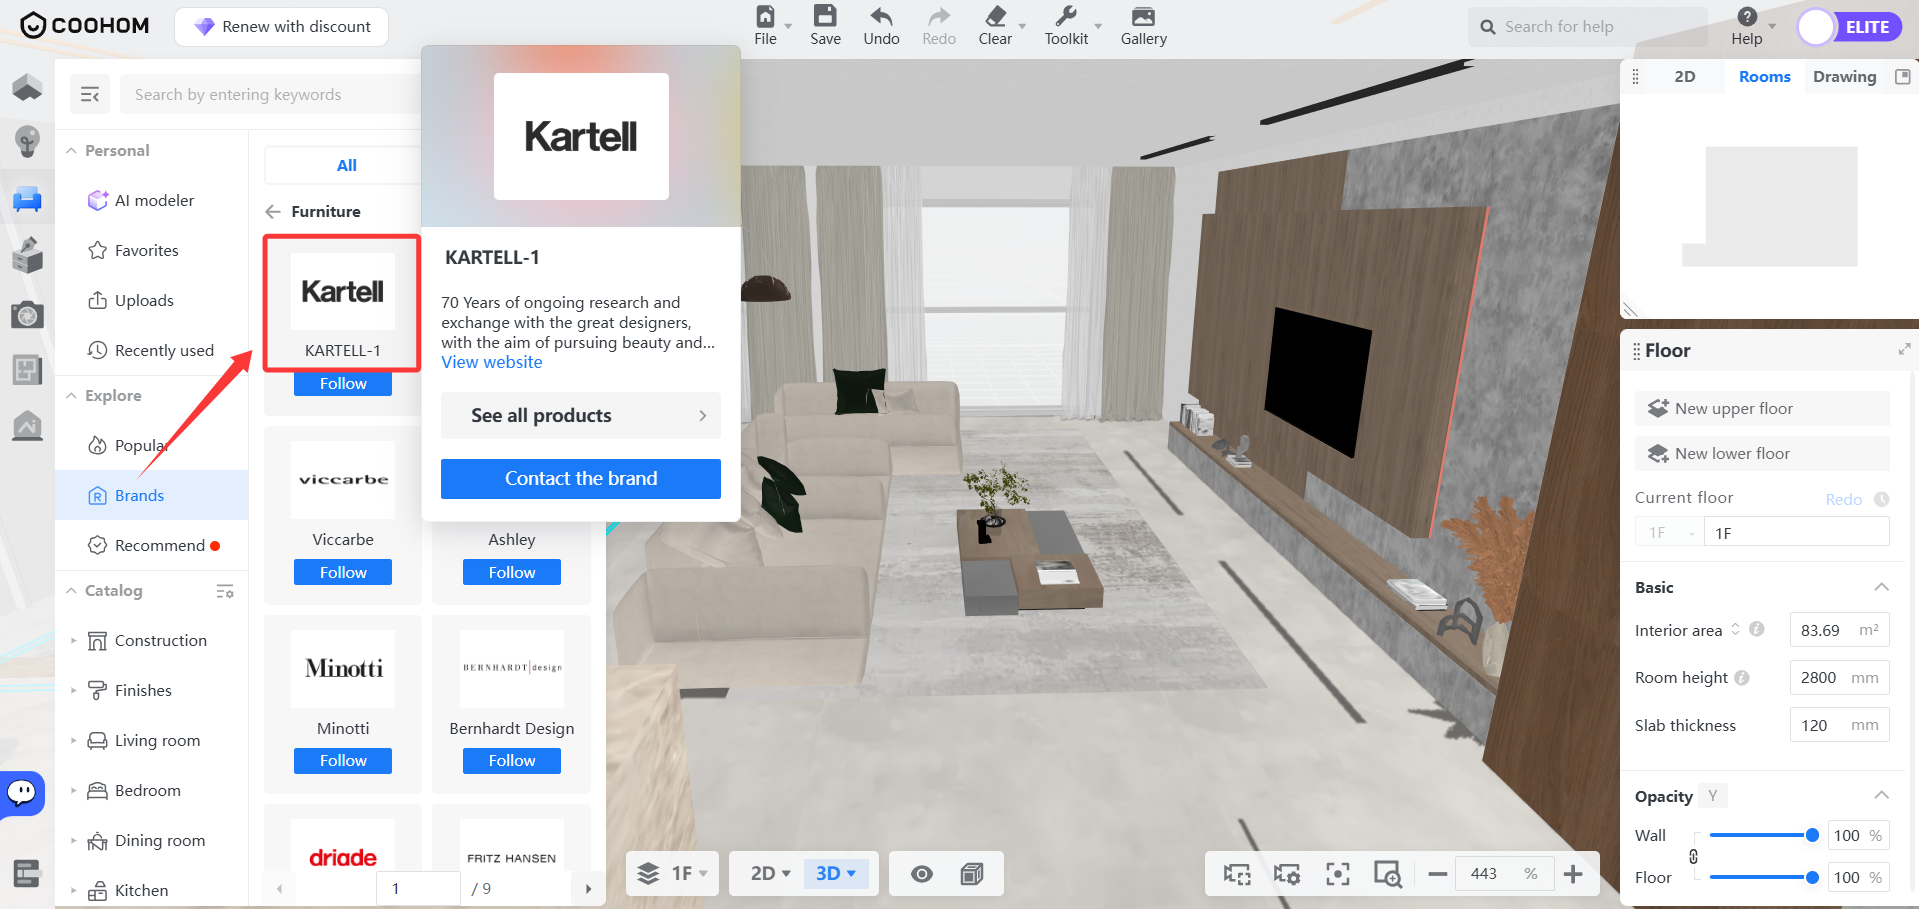
Task: Switch to the Drawing tab
Action: tap(1844, 77)
